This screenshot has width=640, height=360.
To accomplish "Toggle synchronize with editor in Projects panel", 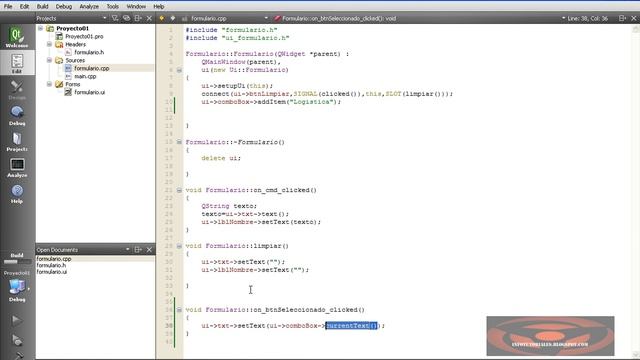I will (x=127, y=18).
